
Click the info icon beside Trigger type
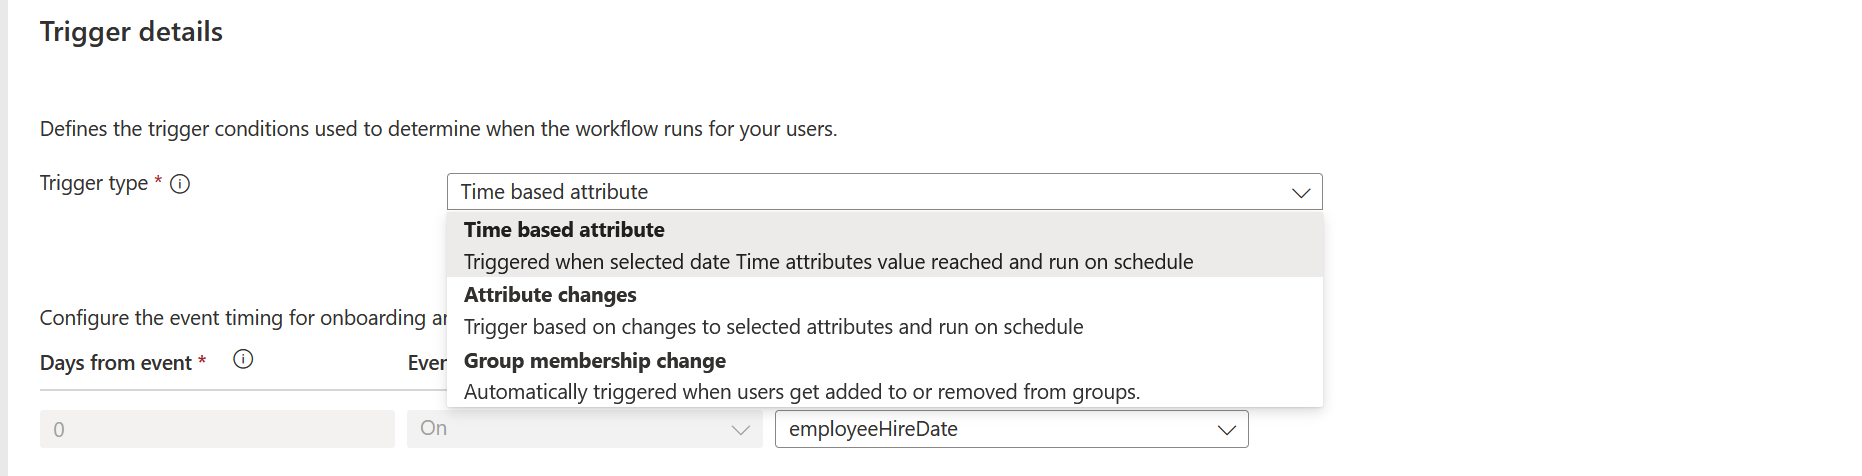click(x=180, y=184)
